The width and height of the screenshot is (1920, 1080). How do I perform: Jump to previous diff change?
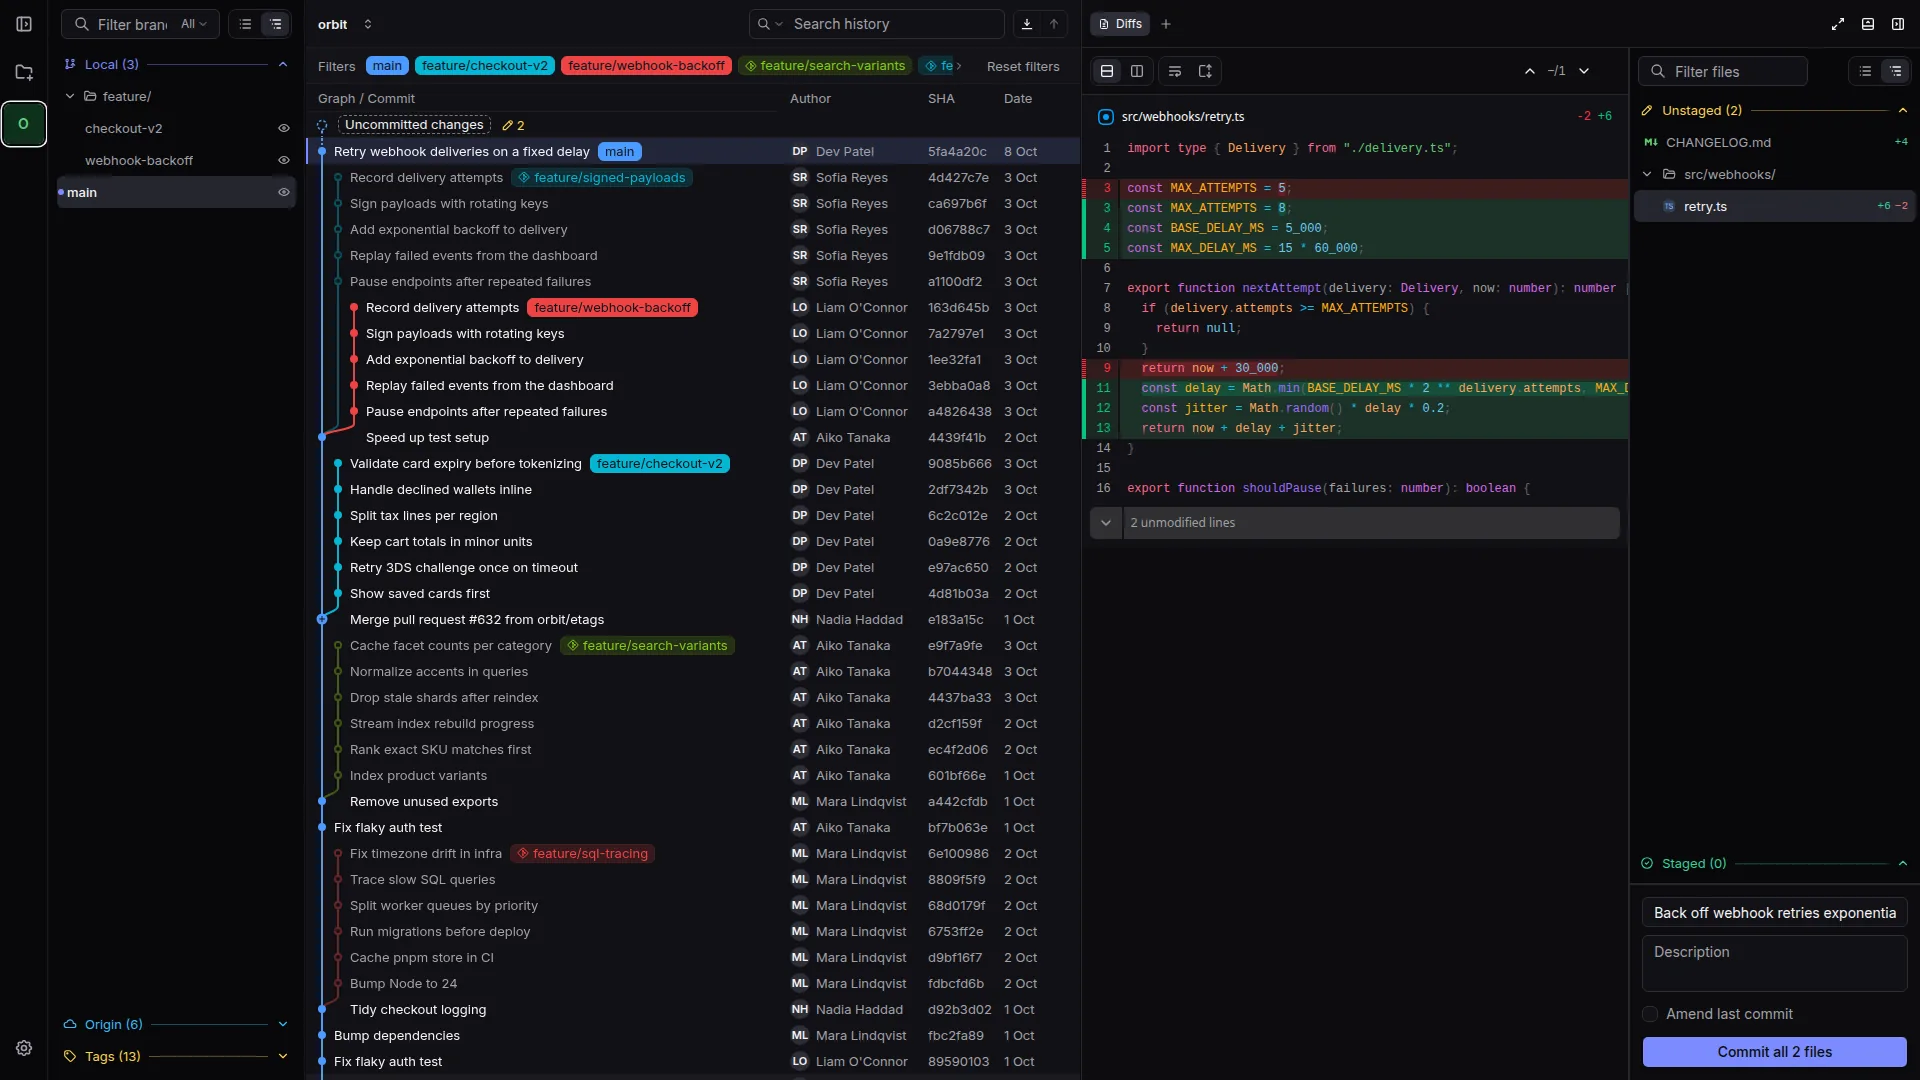1530,71
